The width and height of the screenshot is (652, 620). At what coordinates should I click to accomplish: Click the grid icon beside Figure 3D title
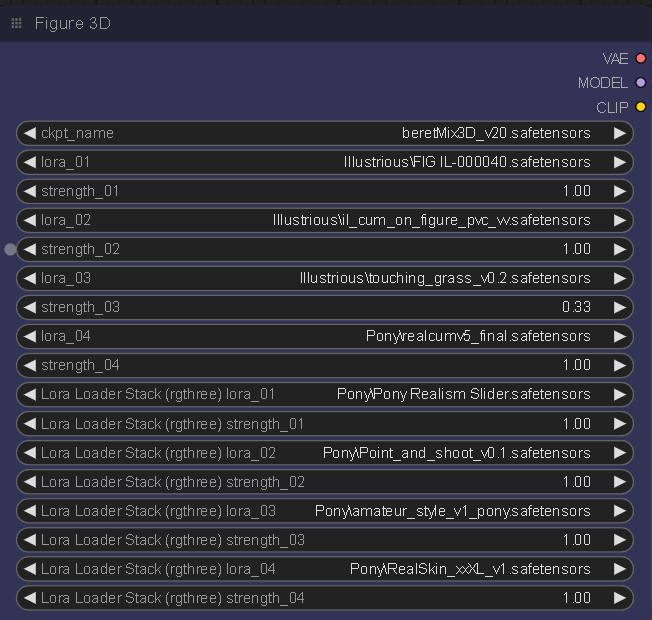(16, 23)
